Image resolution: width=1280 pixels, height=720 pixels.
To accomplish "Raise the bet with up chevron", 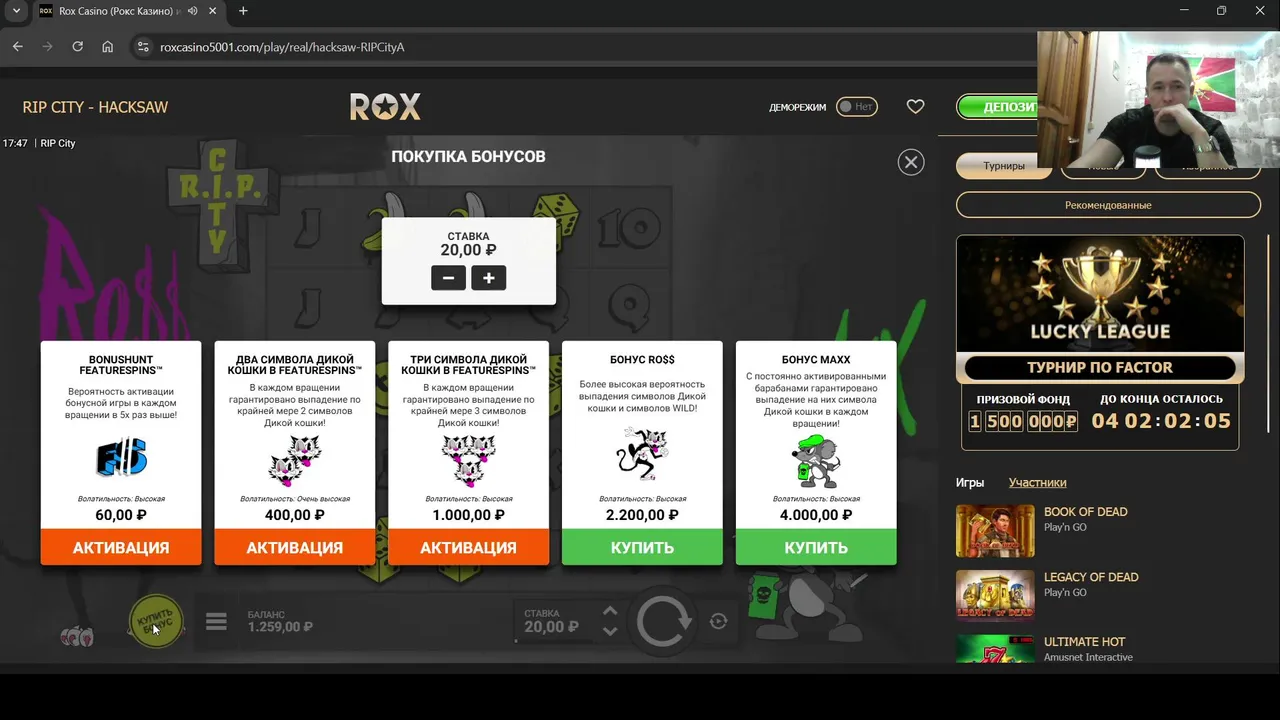I will (x=610, y=611).
